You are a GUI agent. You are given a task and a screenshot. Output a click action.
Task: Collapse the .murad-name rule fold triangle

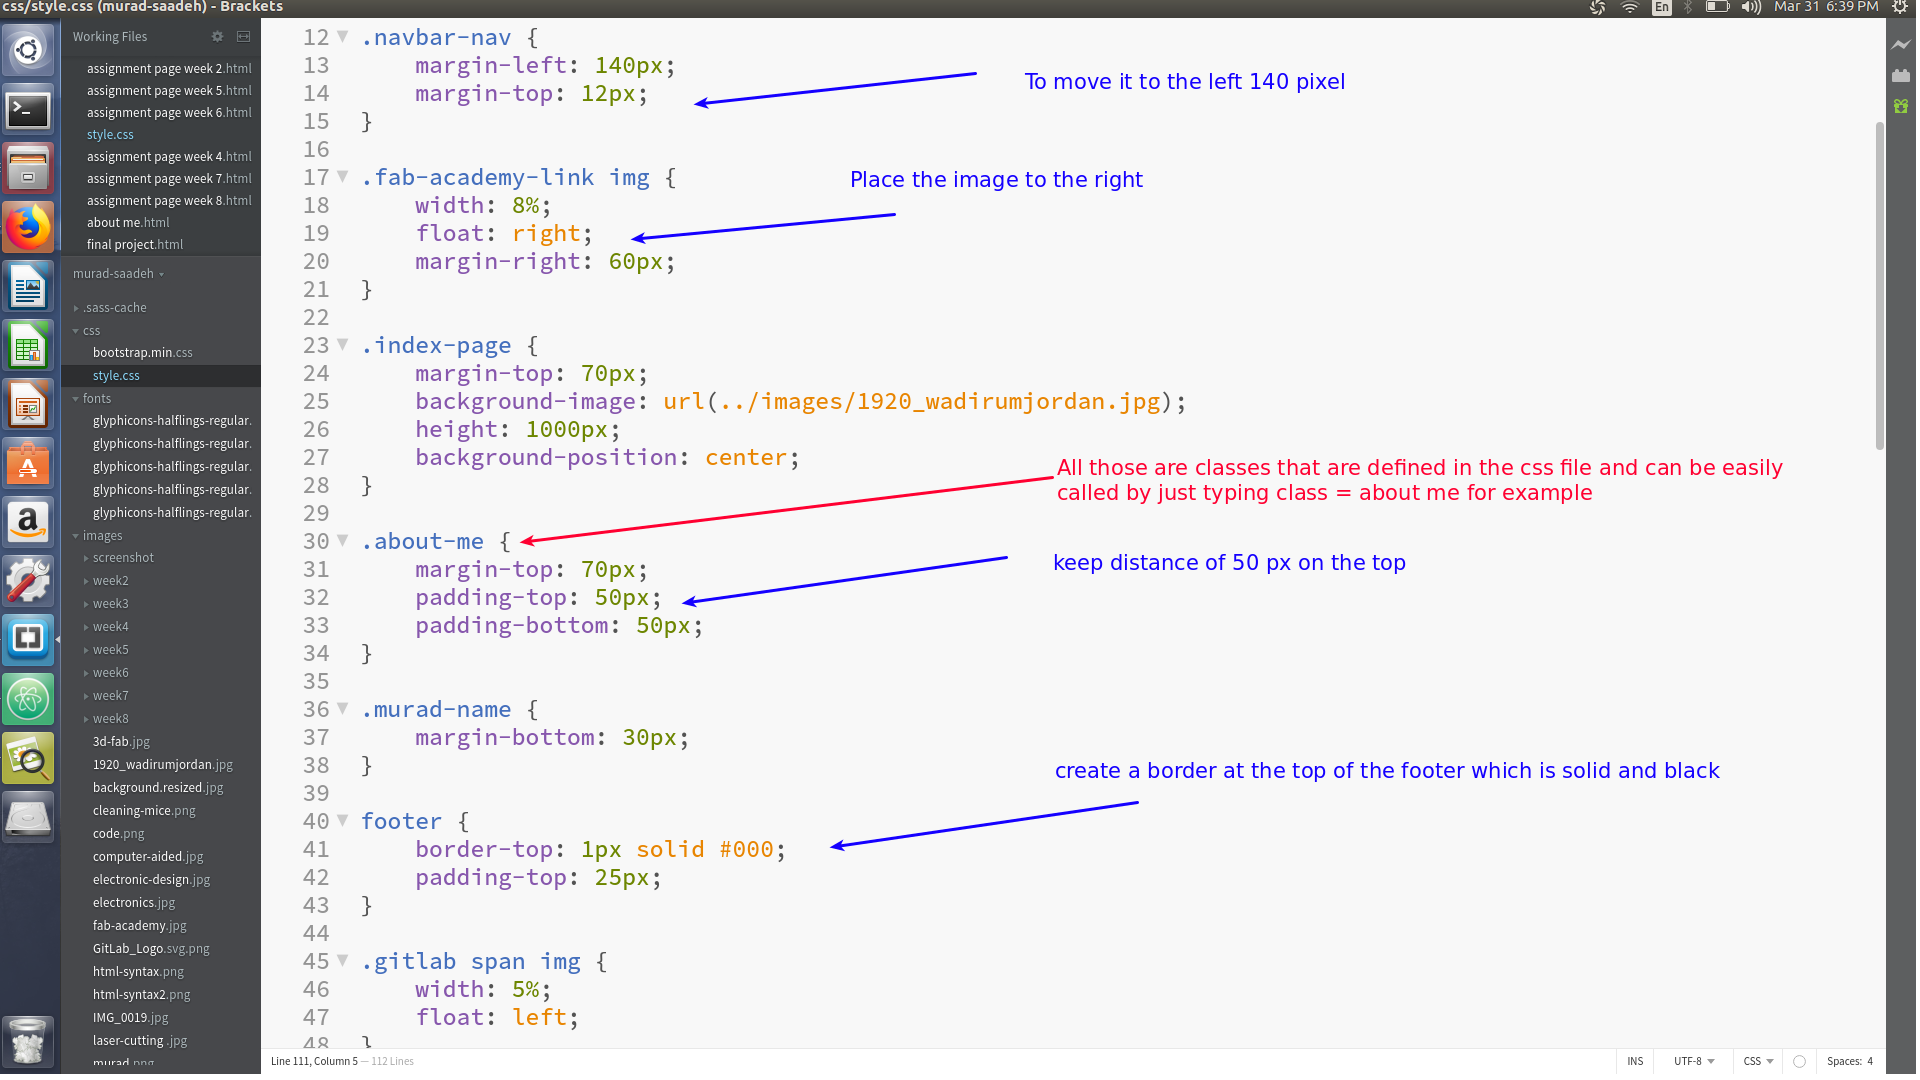tap(343, 709)
